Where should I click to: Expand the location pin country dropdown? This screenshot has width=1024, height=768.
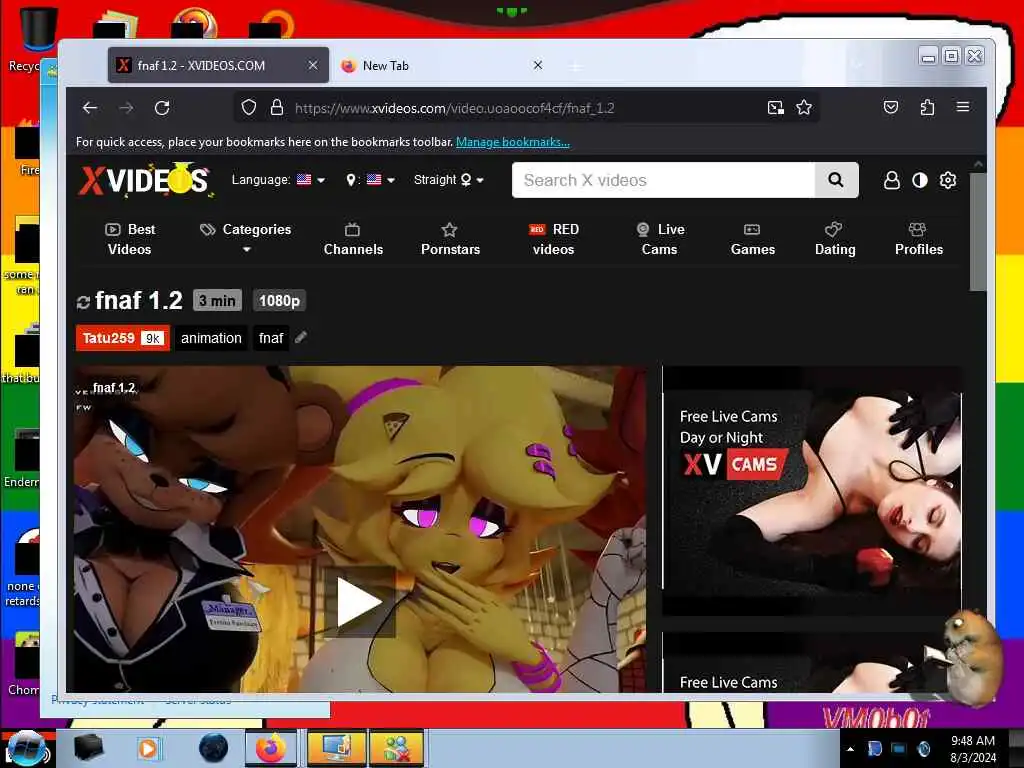coord(370,180)
